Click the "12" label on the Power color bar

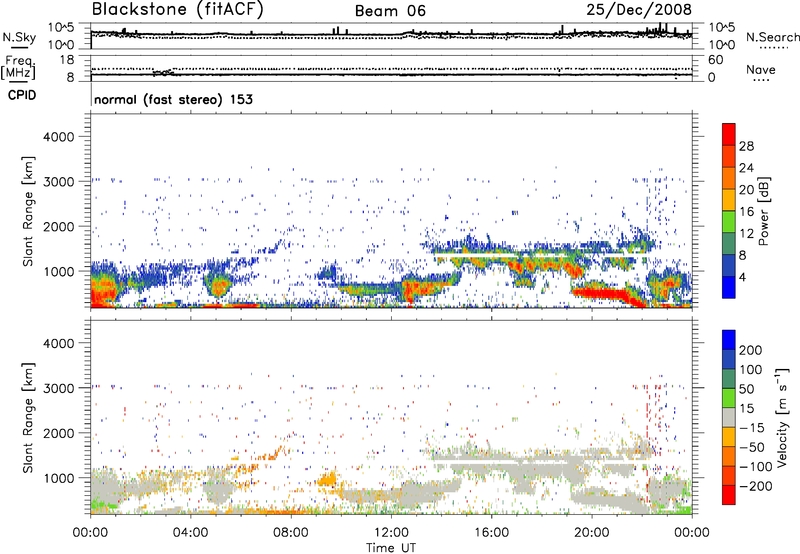pos(746,234)
